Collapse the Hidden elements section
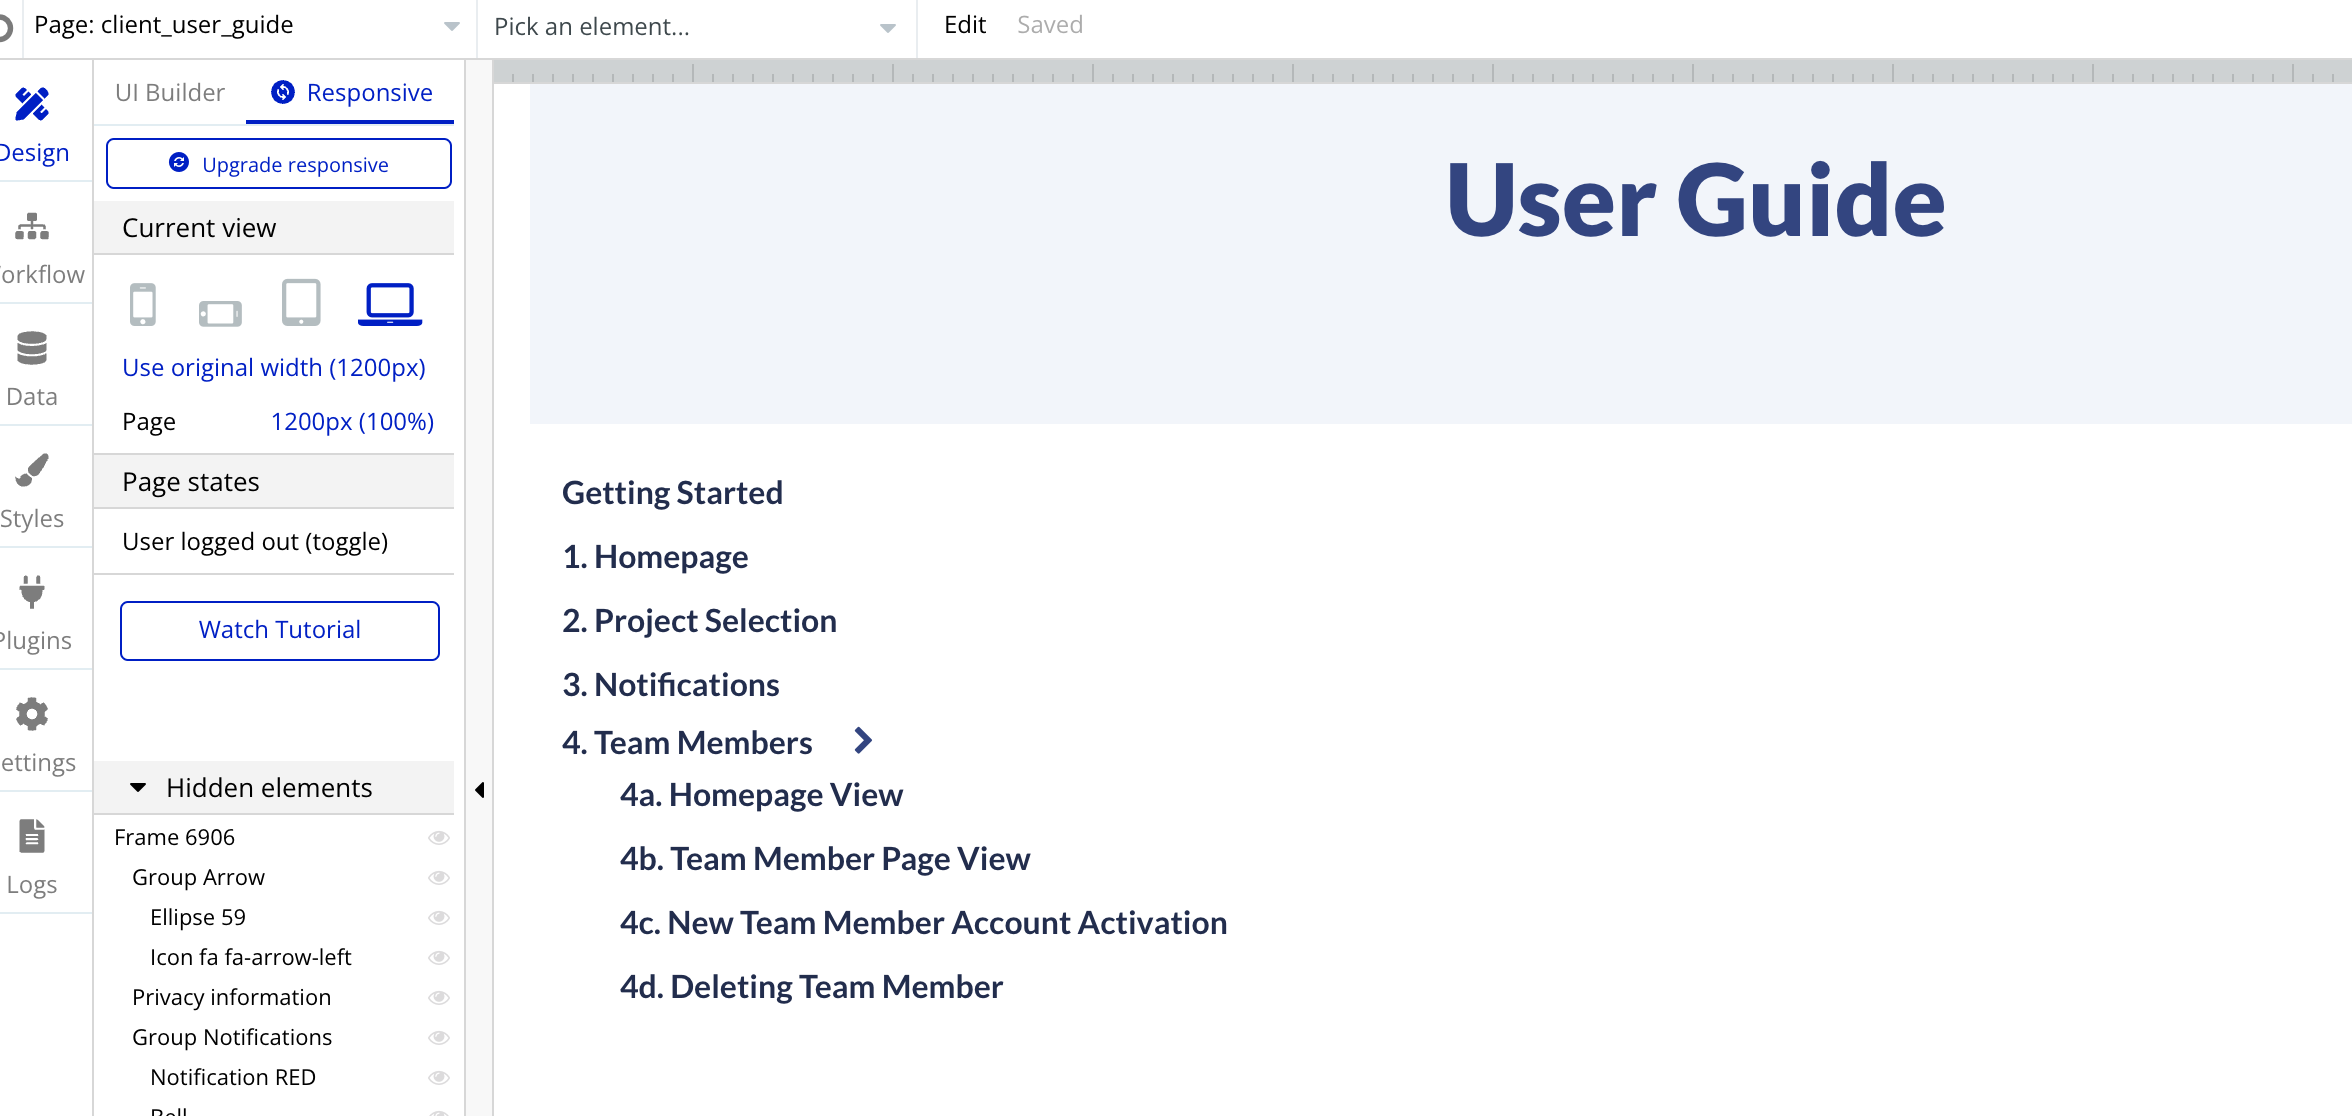 click(x=139, y=788)
